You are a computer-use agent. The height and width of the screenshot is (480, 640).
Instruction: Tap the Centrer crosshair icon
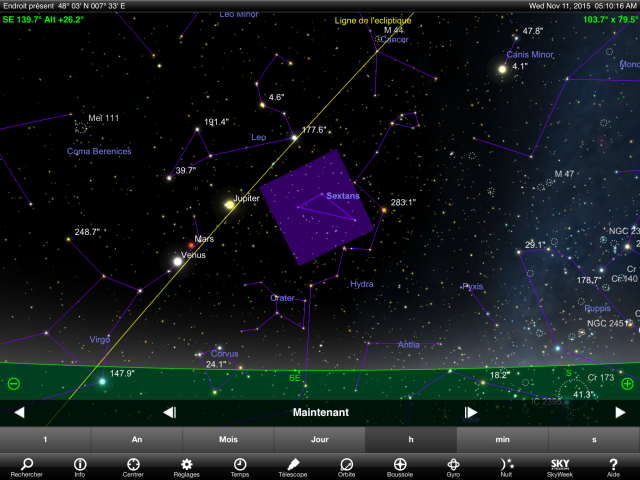pos(133,467)
